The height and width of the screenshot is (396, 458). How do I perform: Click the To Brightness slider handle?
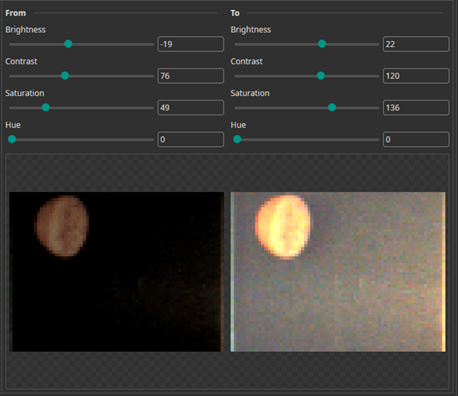322,44
